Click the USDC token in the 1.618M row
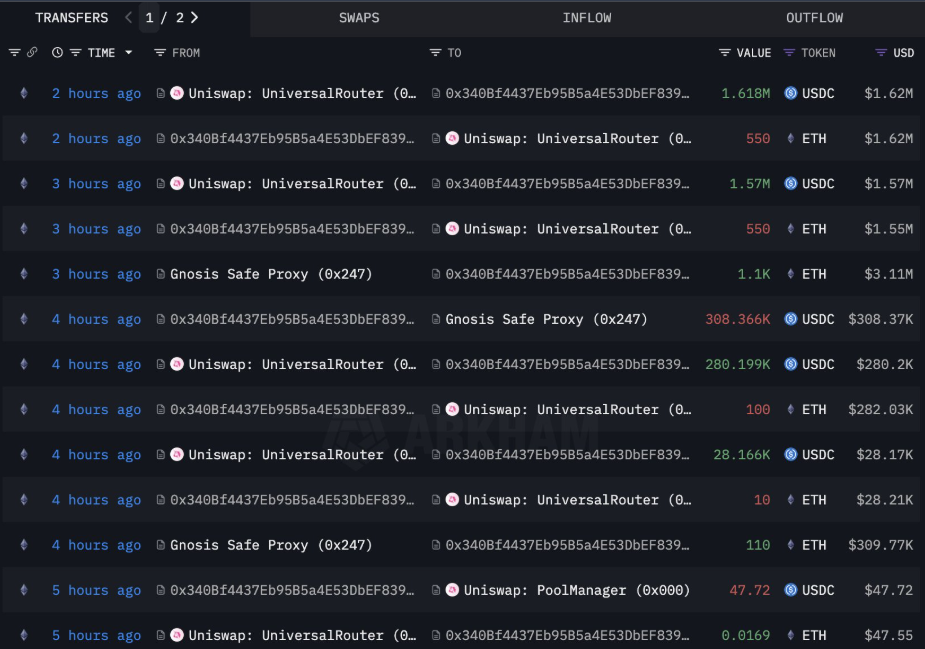 coord(817,93)
